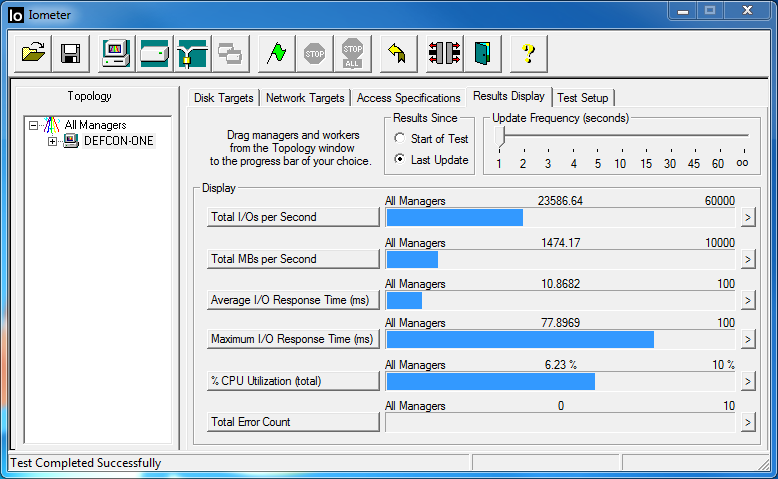
Task: Reset workers with yellow arrow icon
Action: [x=397, y=54]
